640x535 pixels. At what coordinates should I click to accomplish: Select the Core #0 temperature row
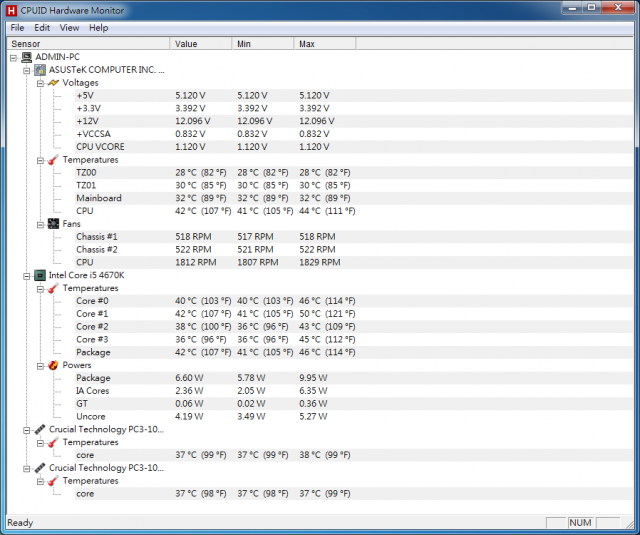354,301
